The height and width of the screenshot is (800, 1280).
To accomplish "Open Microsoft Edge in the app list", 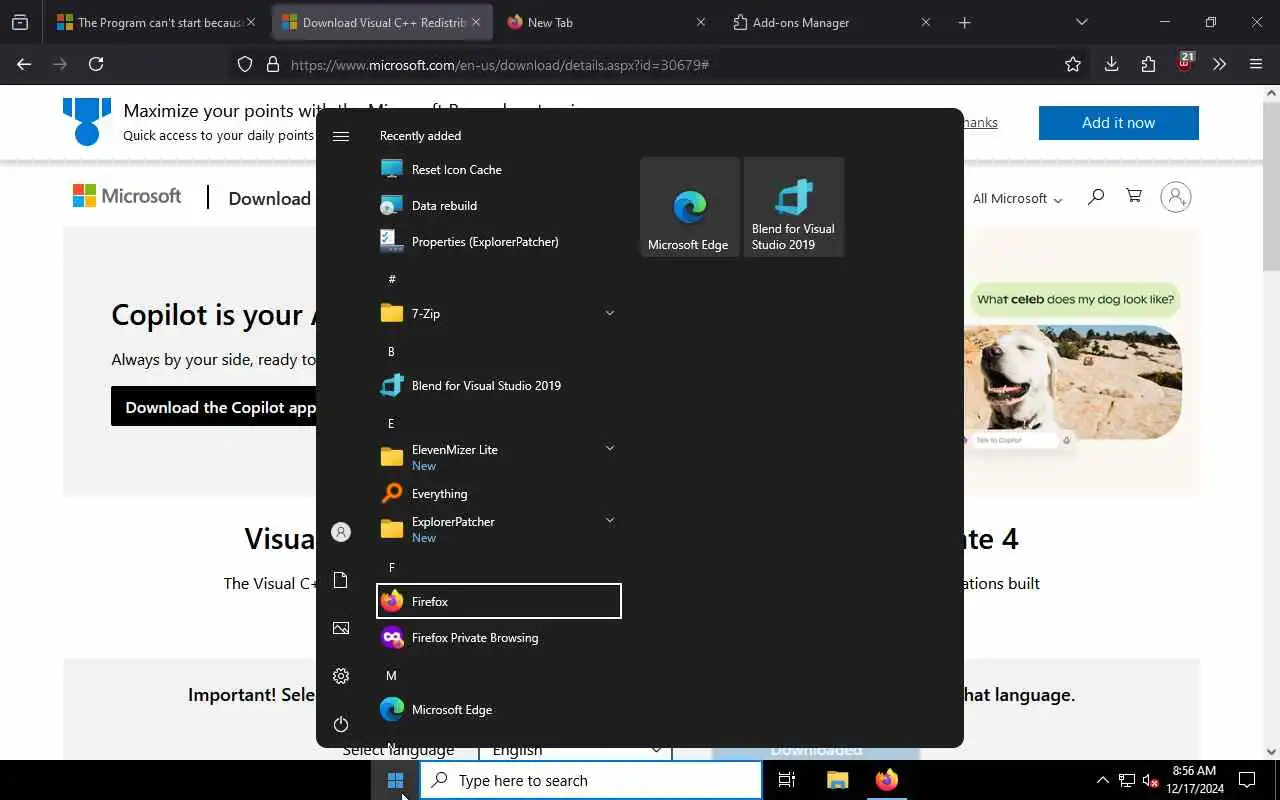I will tap(498, 710).
